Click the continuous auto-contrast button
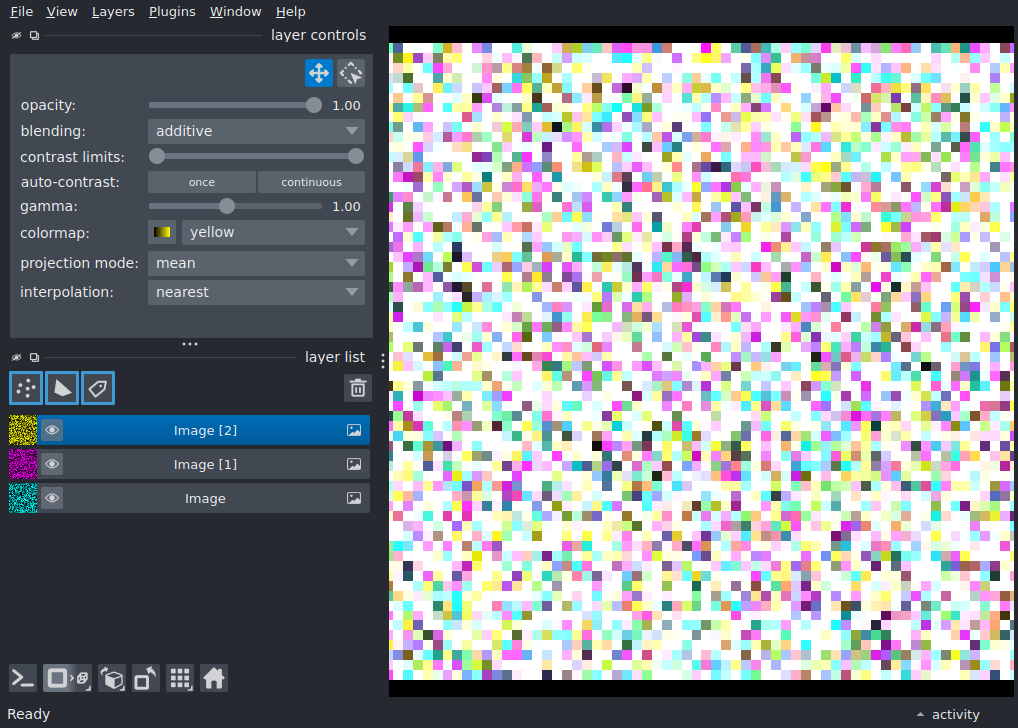Screen dimensions: 1018x728 click(x=311, y=182)
